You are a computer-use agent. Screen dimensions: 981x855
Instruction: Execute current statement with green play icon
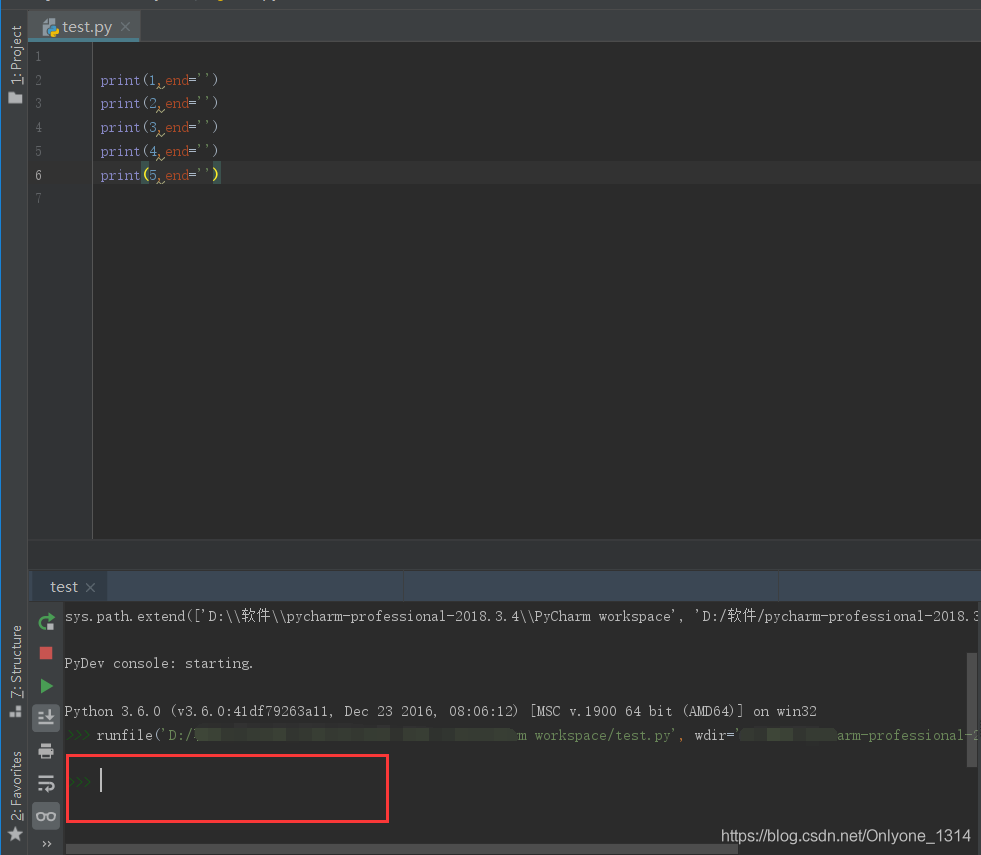click(46, 686)
